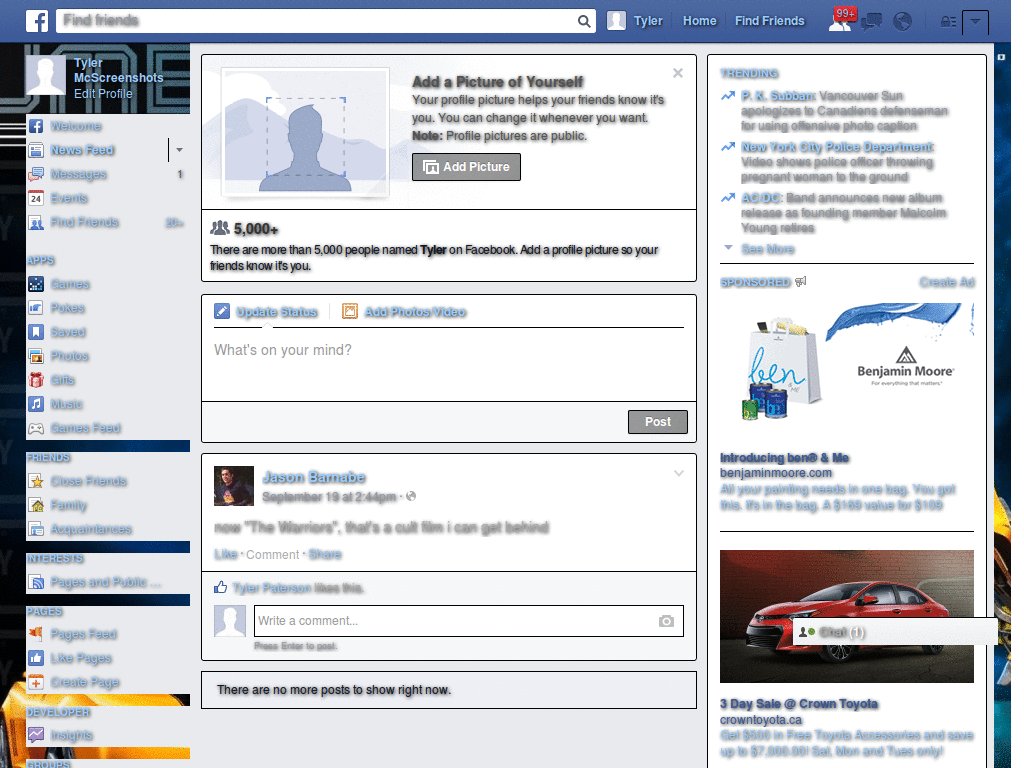Open Gifts in sidebar
Screen dimensions: 1024x768
pos(63,380)
